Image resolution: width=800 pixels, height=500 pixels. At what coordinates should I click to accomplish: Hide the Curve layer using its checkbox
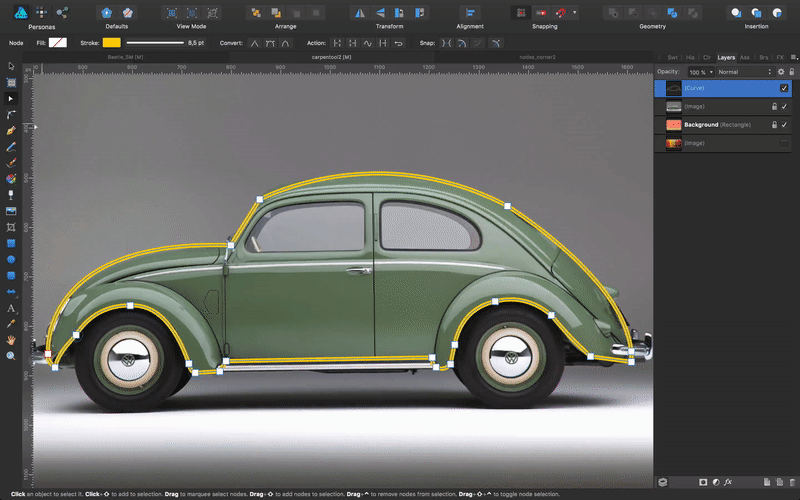[784, 88]
